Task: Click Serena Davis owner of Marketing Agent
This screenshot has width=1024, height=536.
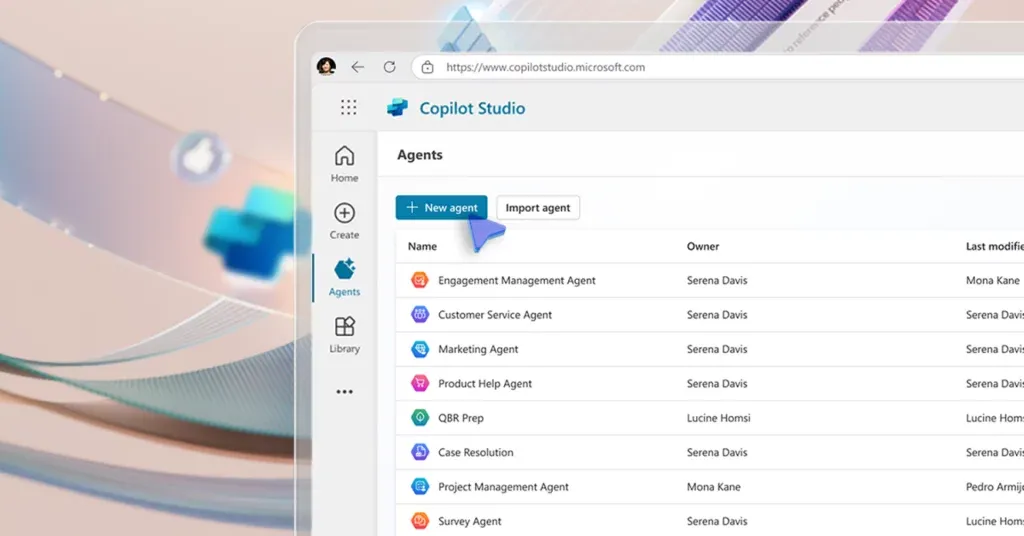Action: 717,349
